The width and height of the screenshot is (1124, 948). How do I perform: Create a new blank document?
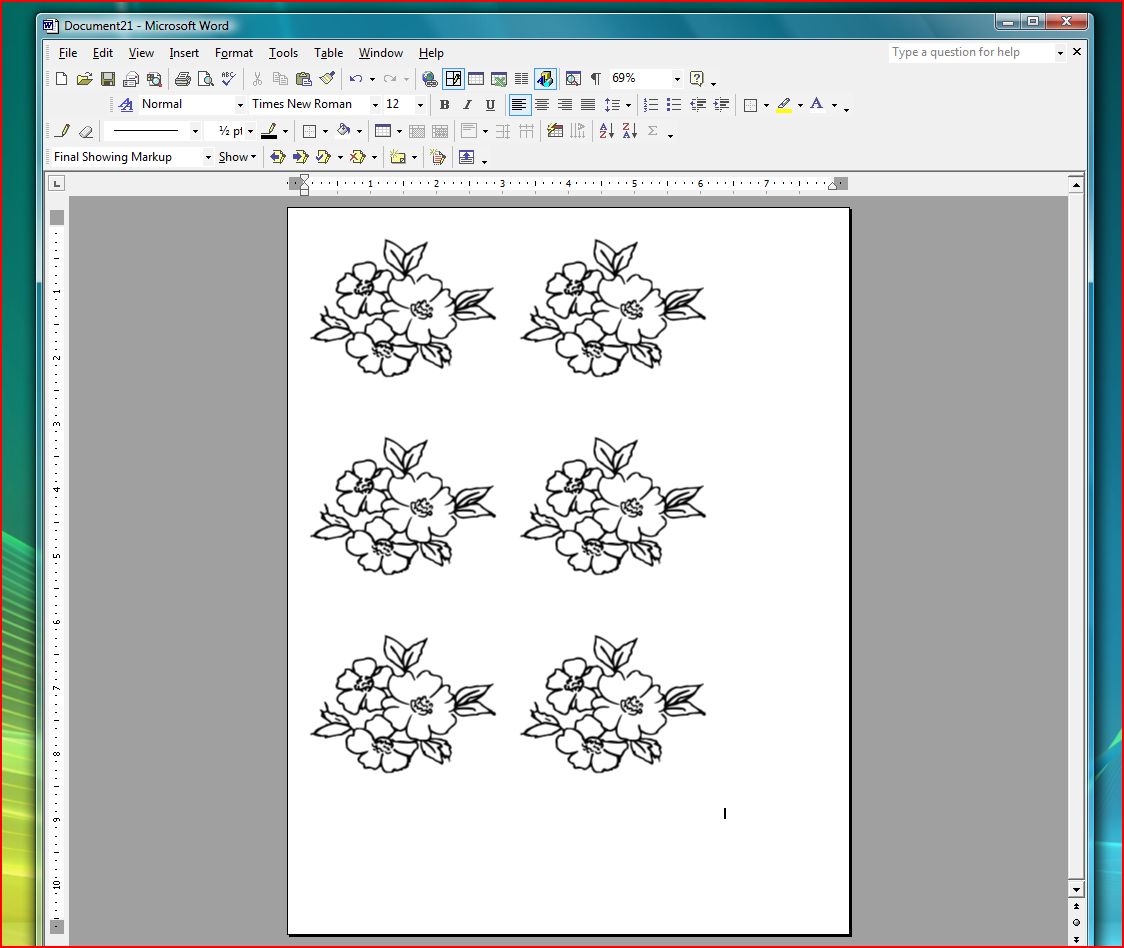click(x=62, y=79)
